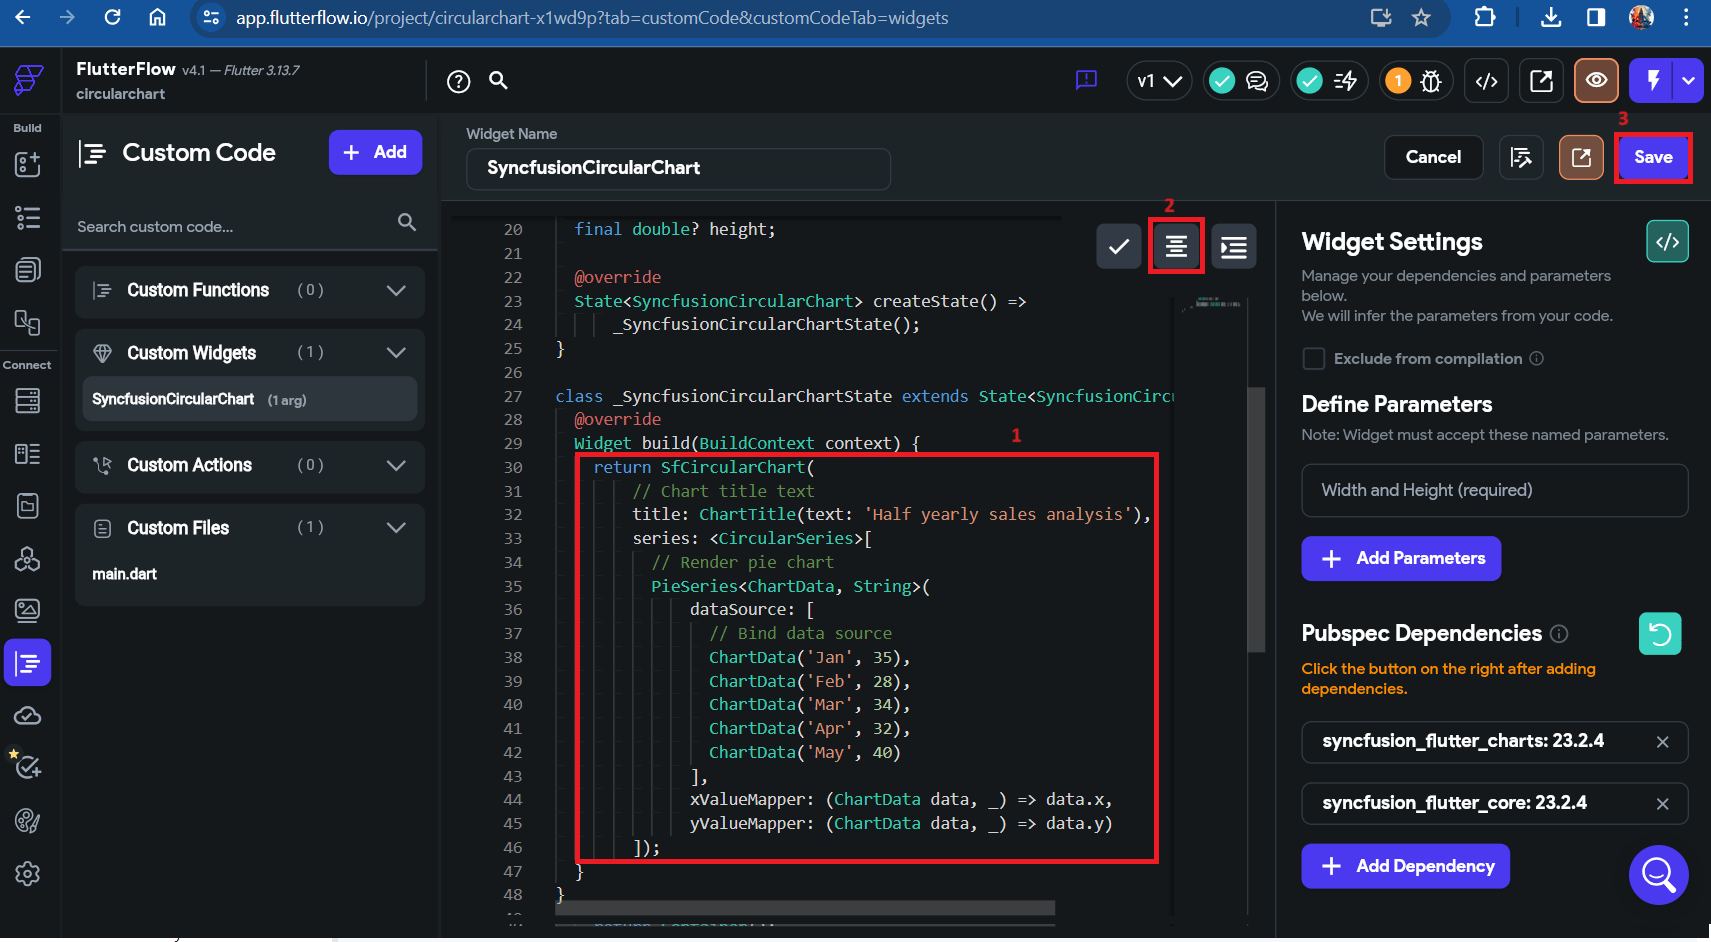Open the help question mark icon

tap(459, 82)
